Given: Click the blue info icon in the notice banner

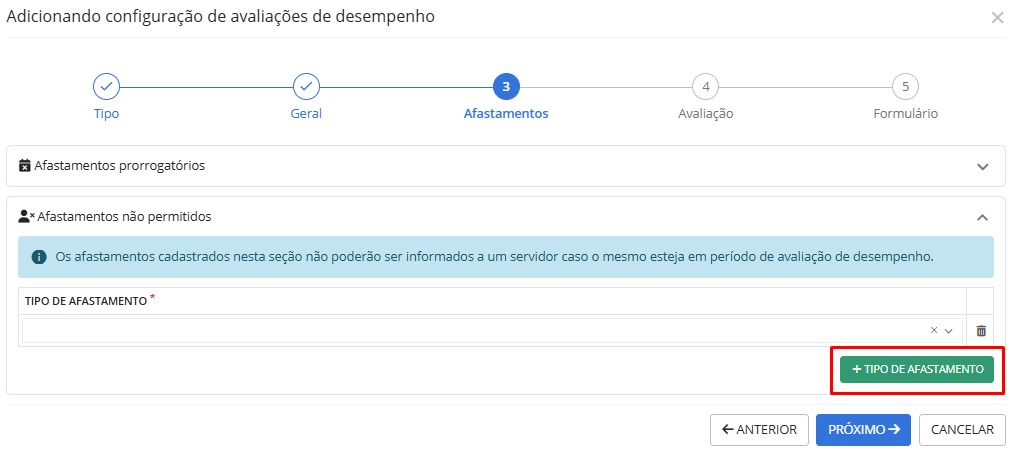Looking at the screenshot, I should [x=39, y=257].
